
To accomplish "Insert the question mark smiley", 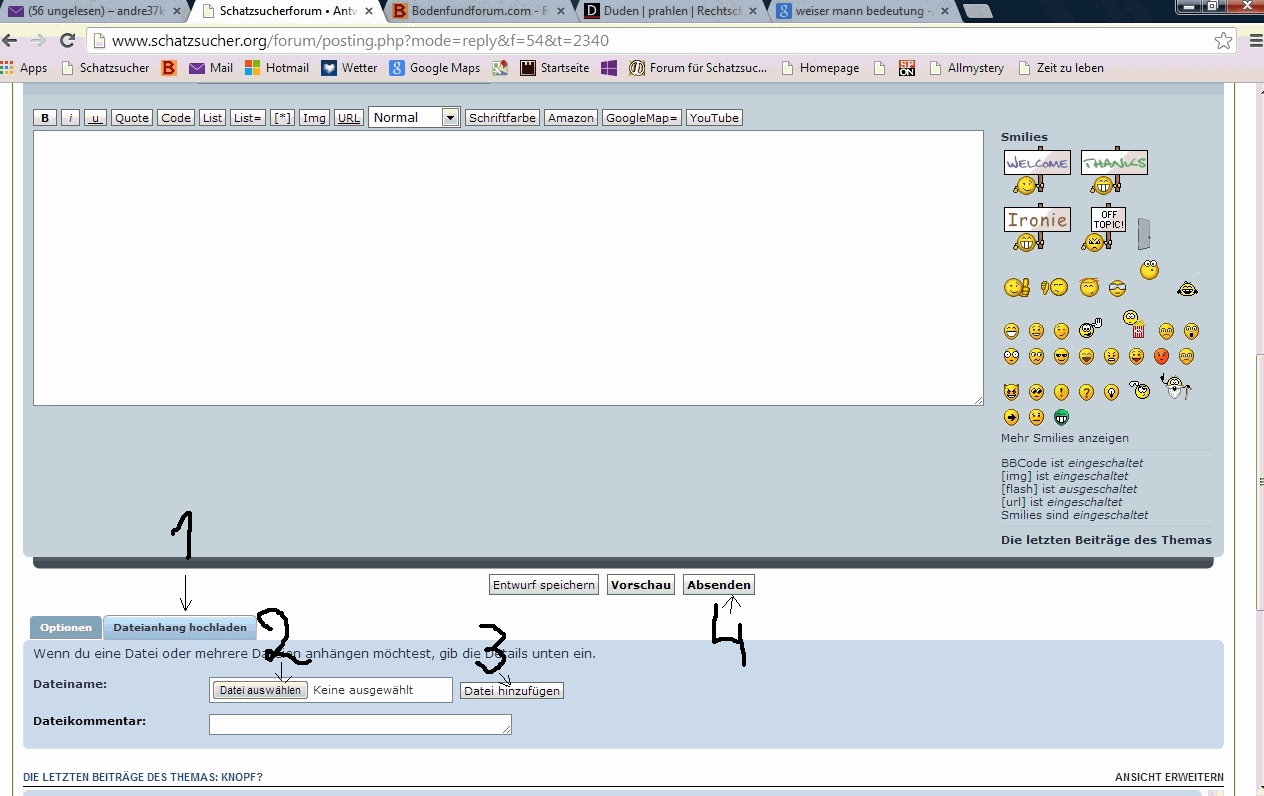I will pos(1086,393).
